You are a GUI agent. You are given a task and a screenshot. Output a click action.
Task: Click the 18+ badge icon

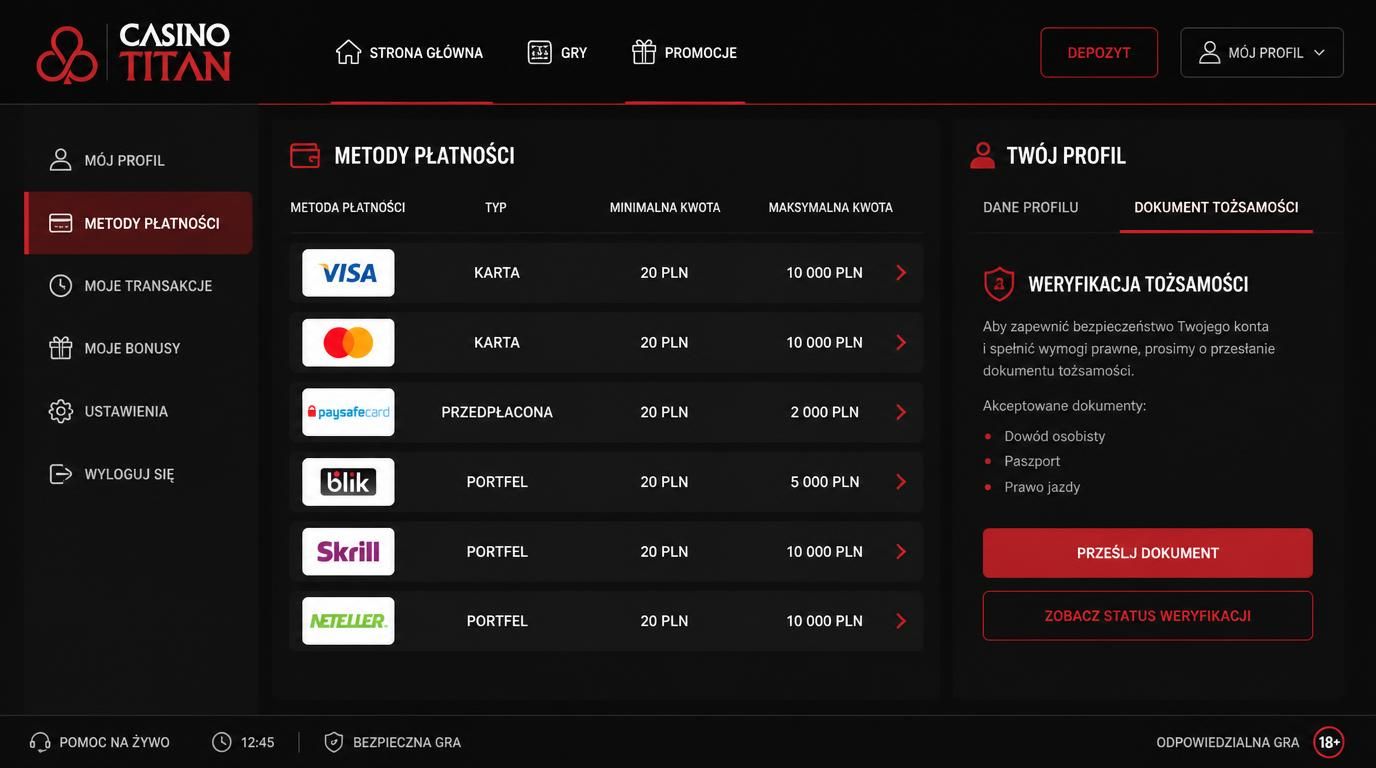tap(1329, 742)
